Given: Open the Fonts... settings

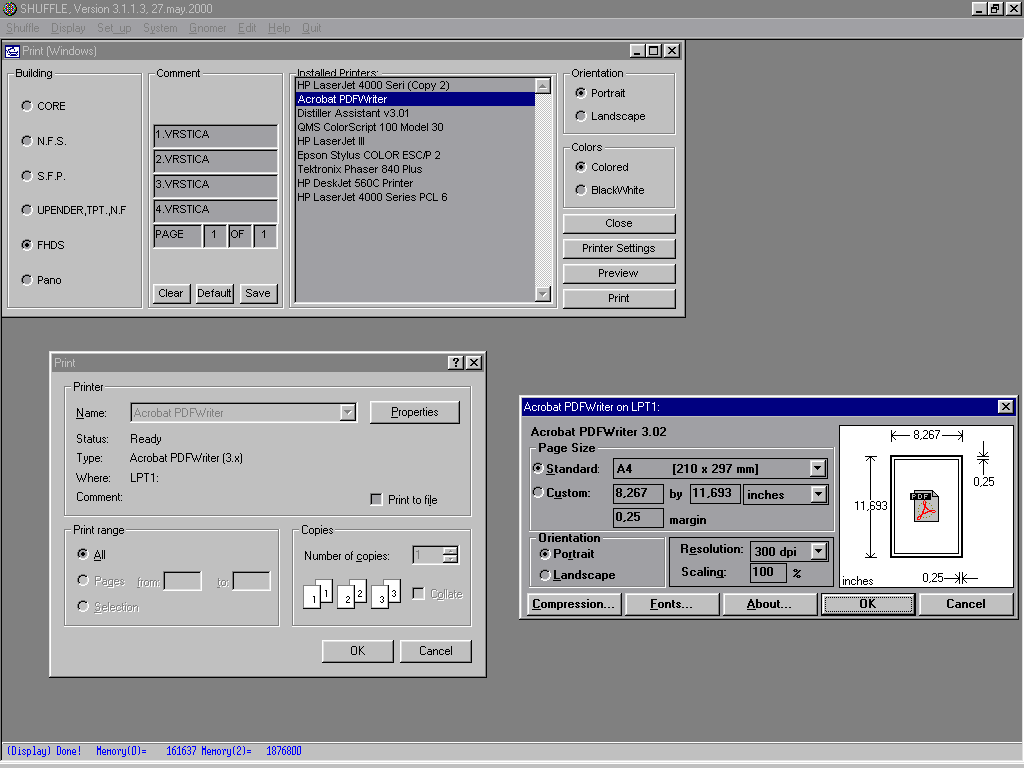Looking at the screenshot, I should [x=672, y=604].
